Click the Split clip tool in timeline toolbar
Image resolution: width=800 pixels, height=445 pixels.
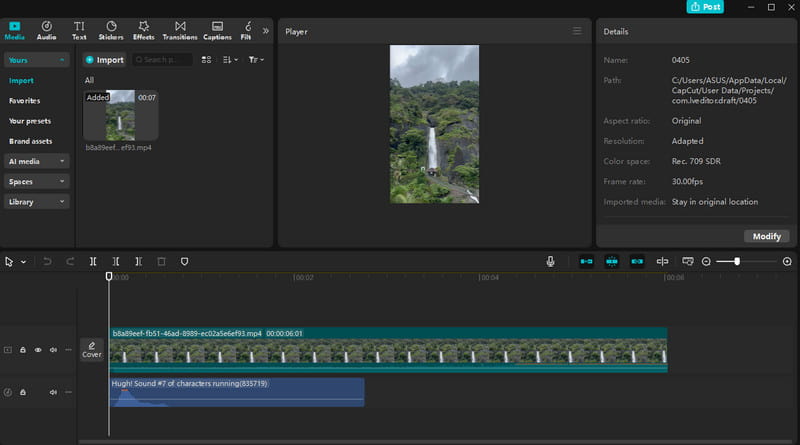tap(93, 261)
